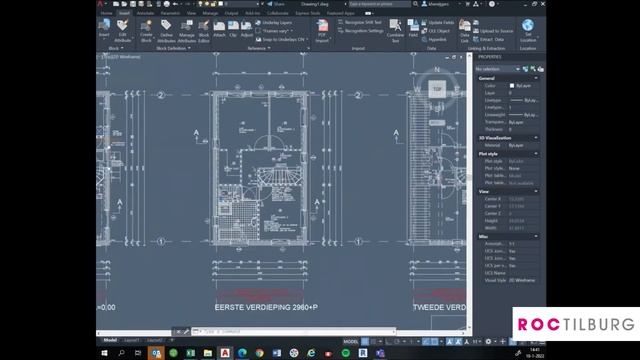
Task: Click the signed-in user account name
Action: [x=438, y=4]
